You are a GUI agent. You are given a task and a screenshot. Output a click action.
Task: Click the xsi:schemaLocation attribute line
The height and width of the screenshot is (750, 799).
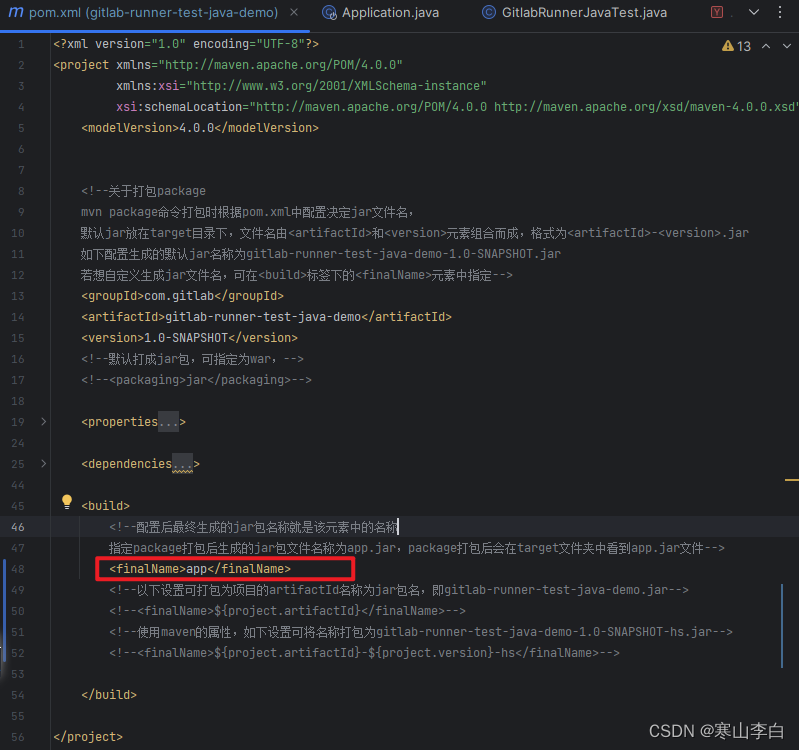[457, 106]
